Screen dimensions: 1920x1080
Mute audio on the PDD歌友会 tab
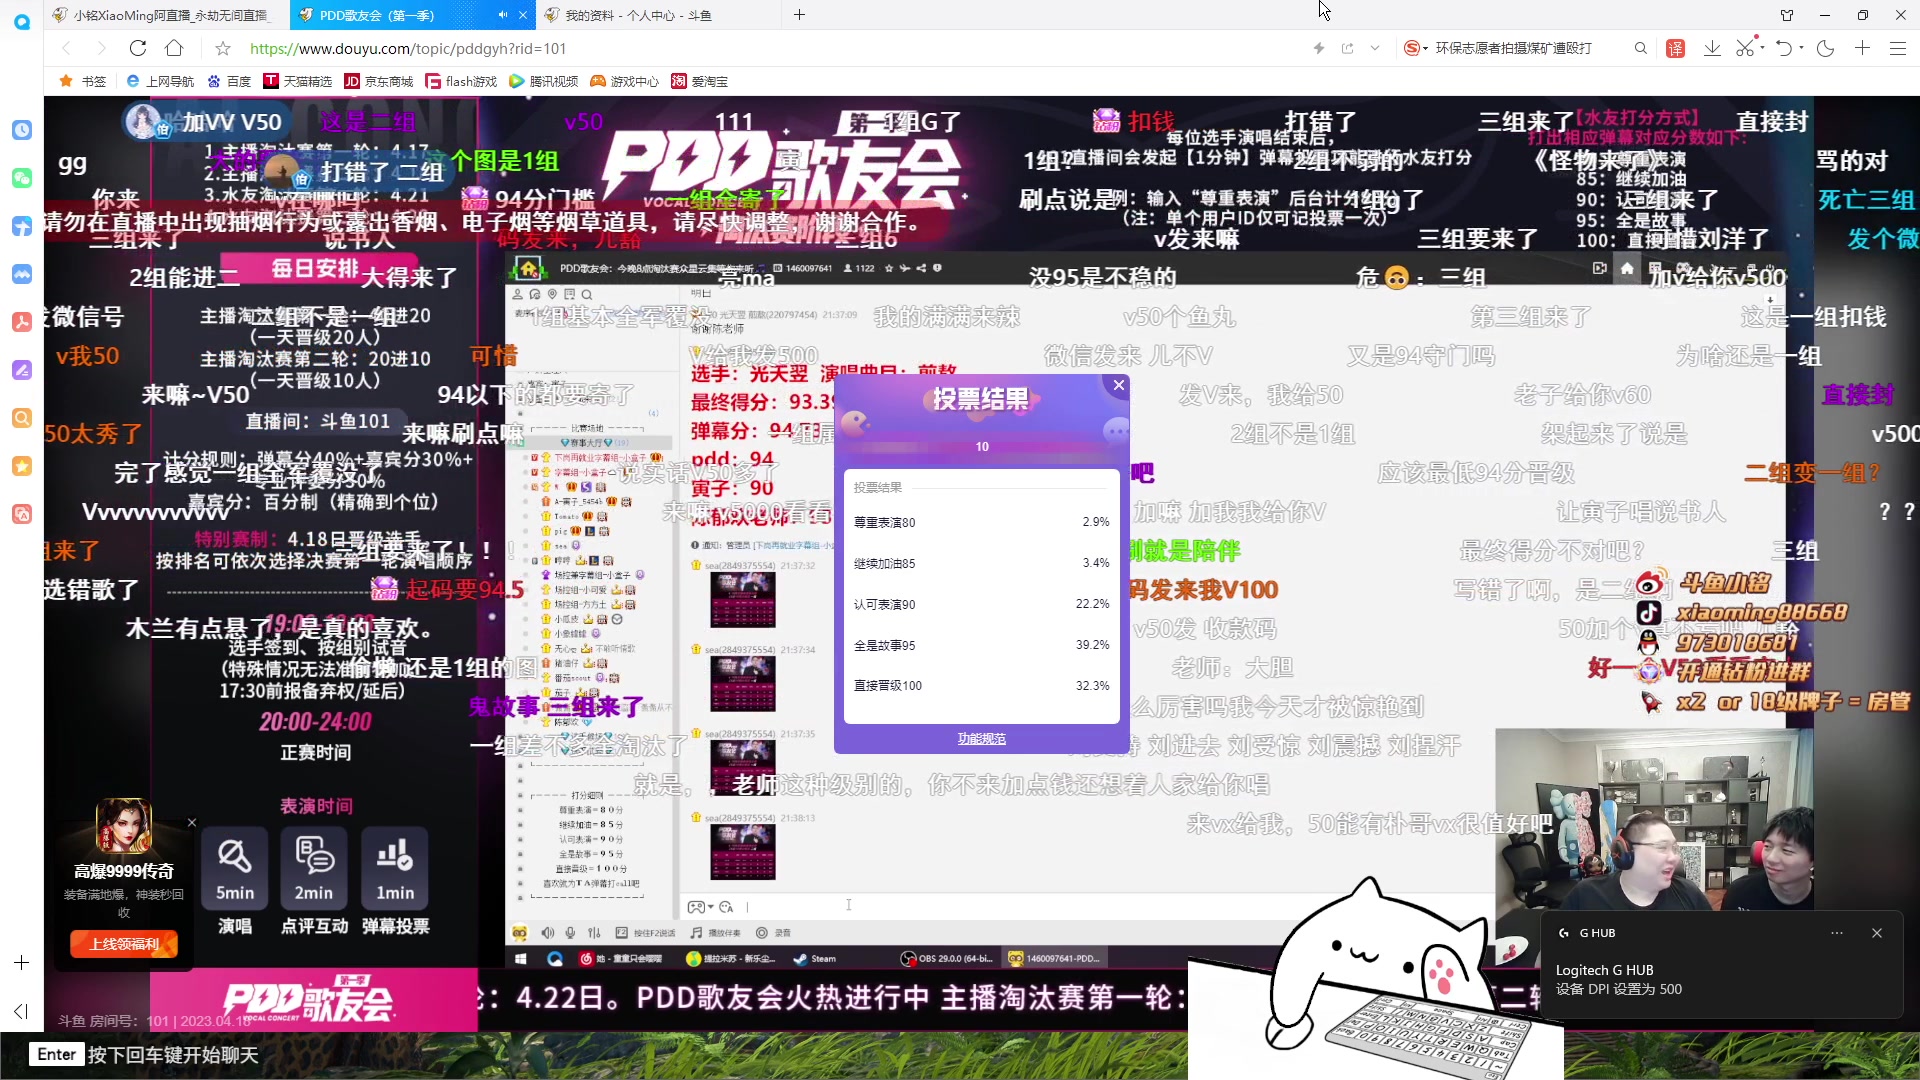click(503, 15)
